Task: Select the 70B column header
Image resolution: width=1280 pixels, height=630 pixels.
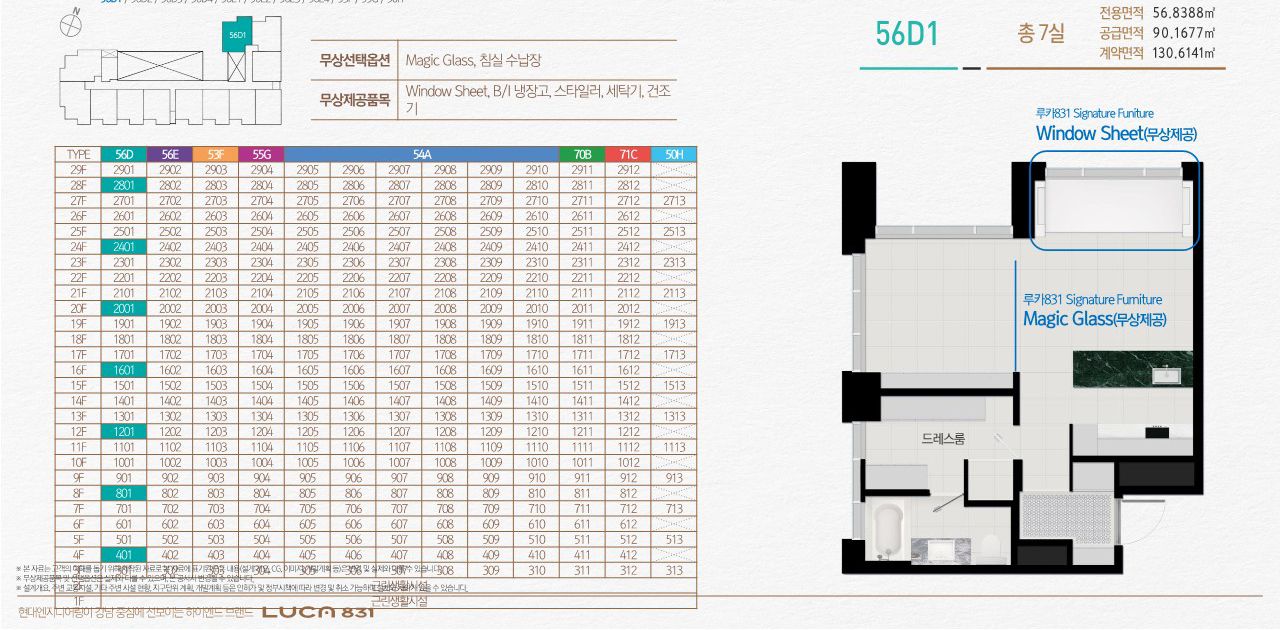Action: (583, 154)
